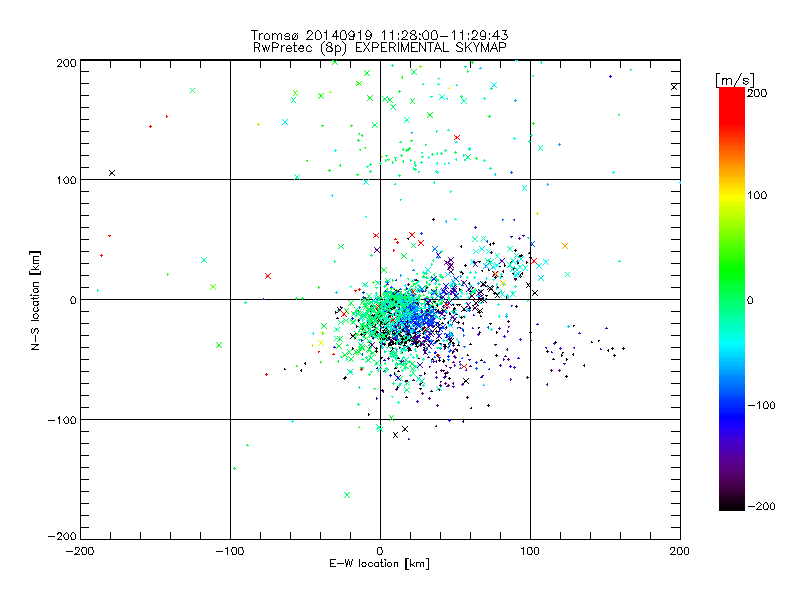Click the "100" tick label on the E-W axis

[x=530, y=551]
